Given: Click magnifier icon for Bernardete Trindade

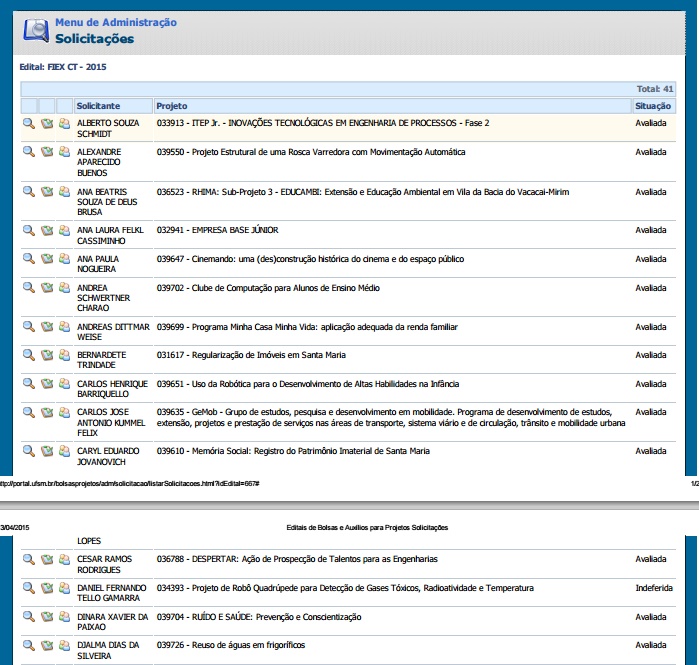Looking at the screenshot, I should pyautogui.click(x=29, y=355).
